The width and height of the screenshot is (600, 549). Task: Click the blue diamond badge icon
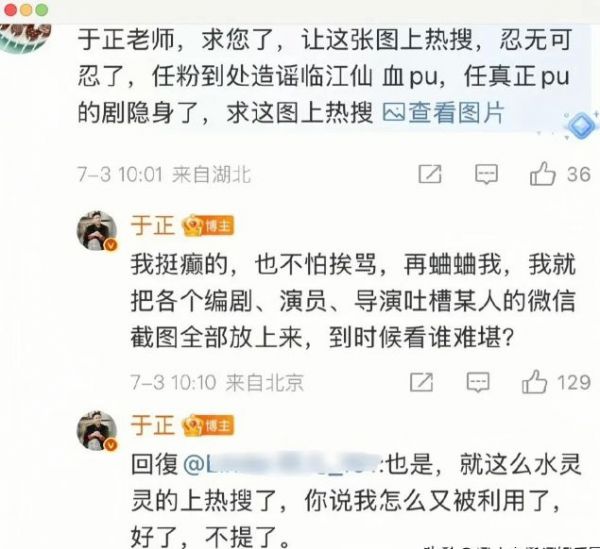(x=580, y=126)
